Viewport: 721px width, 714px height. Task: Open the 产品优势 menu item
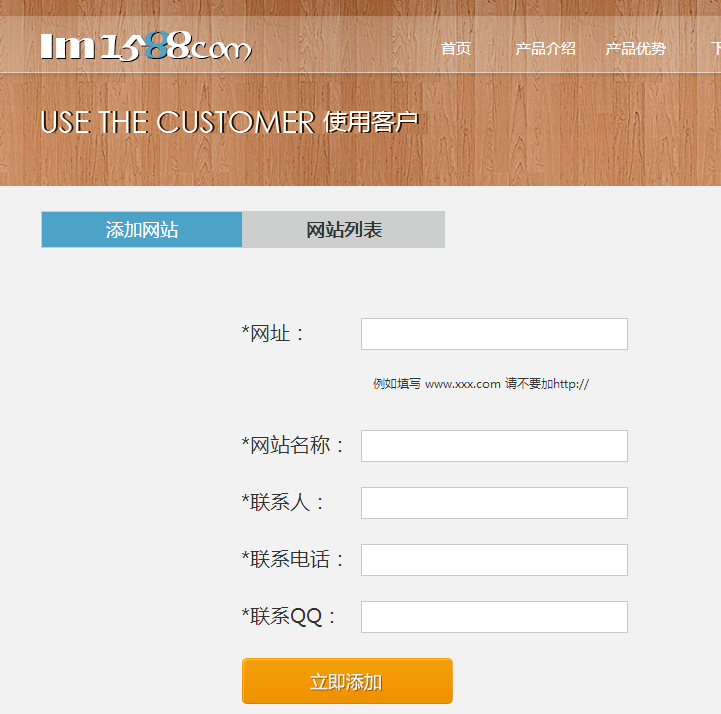(635, 48)
